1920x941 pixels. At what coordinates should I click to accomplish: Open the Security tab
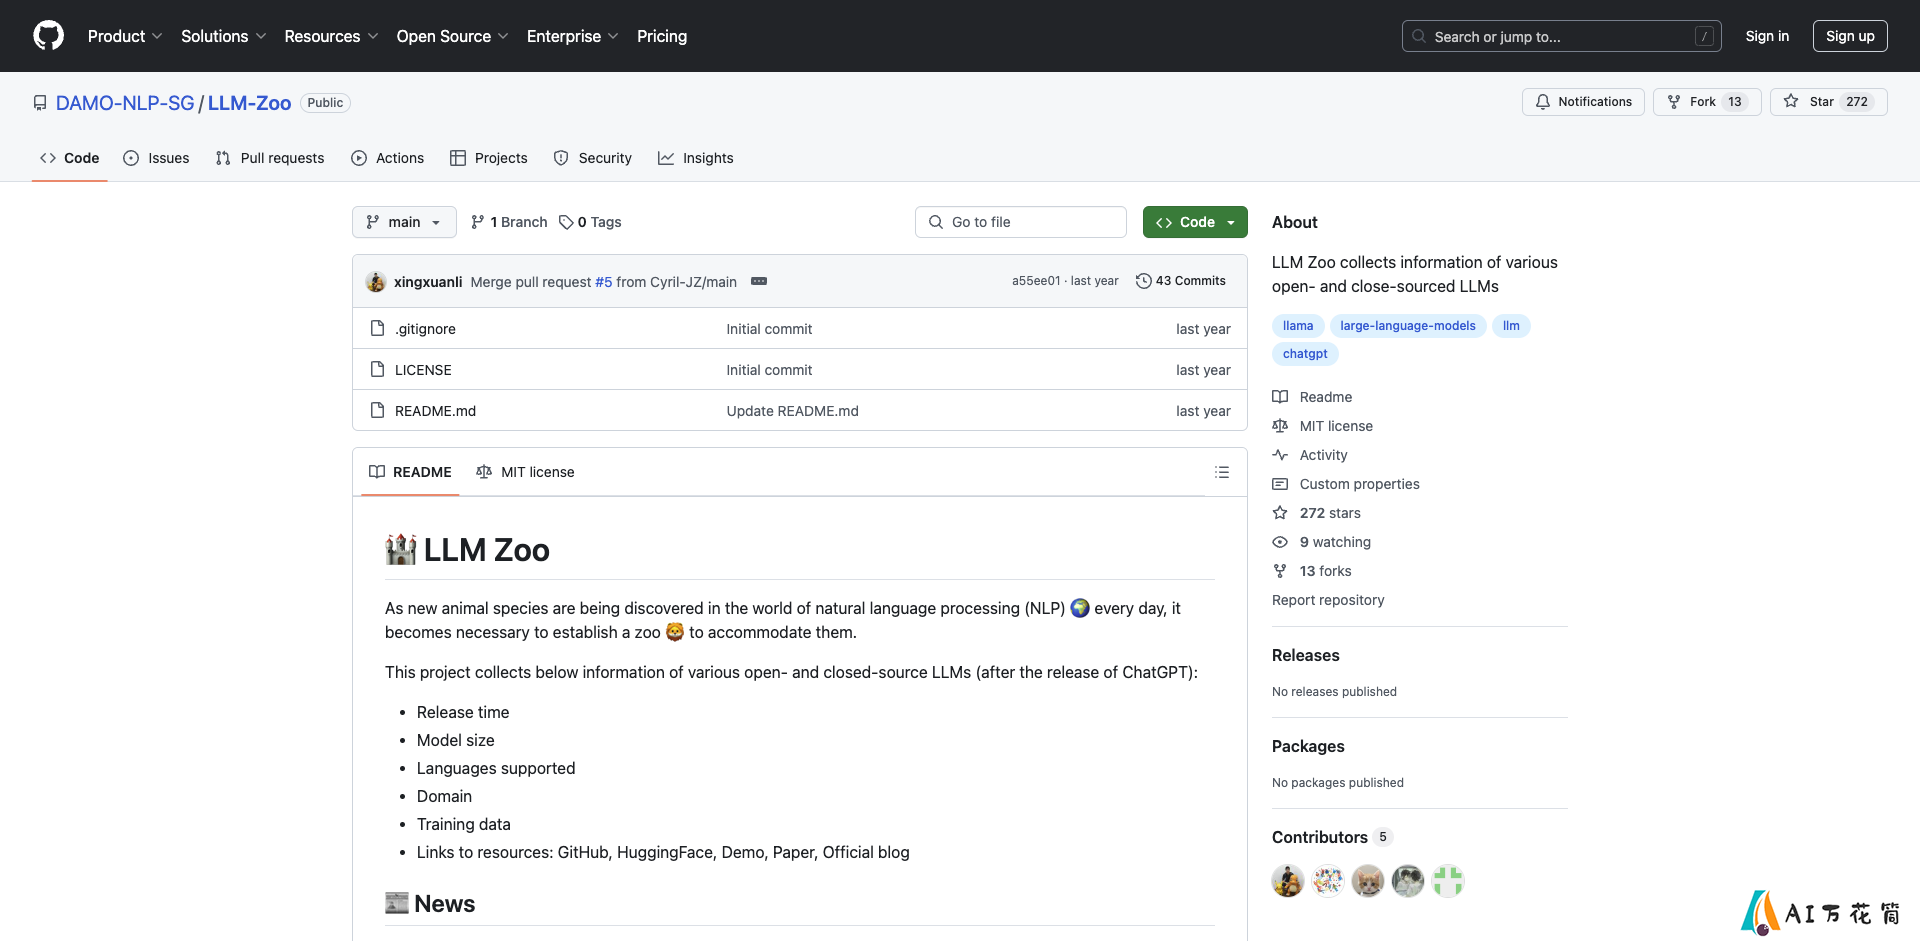click(593, 158)
